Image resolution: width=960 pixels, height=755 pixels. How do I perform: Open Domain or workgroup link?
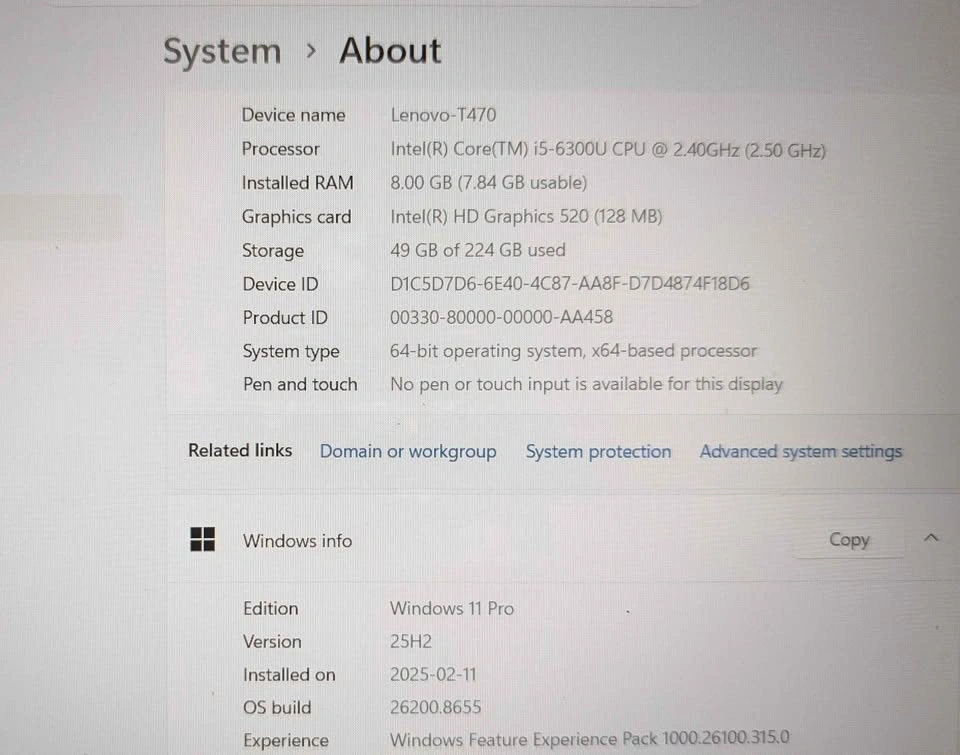[408, 452]
